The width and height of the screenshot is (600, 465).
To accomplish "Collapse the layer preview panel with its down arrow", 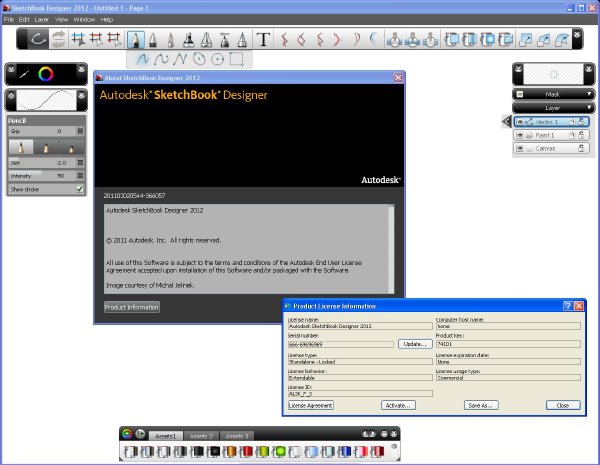I will (518, 69).
